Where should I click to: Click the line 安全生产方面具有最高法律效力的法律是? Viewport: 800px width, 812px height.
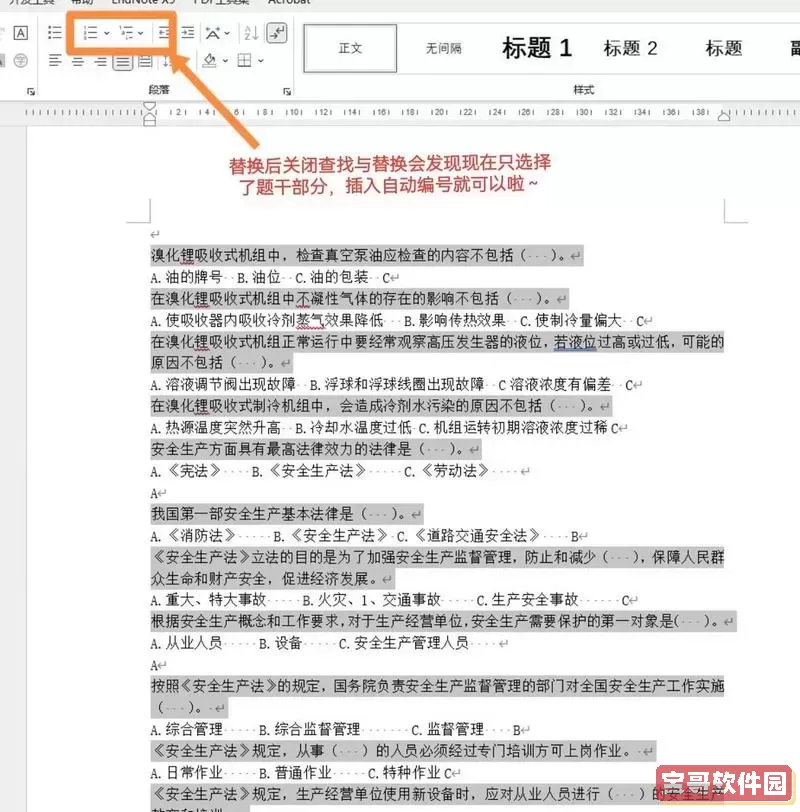[x=316, y=449]
